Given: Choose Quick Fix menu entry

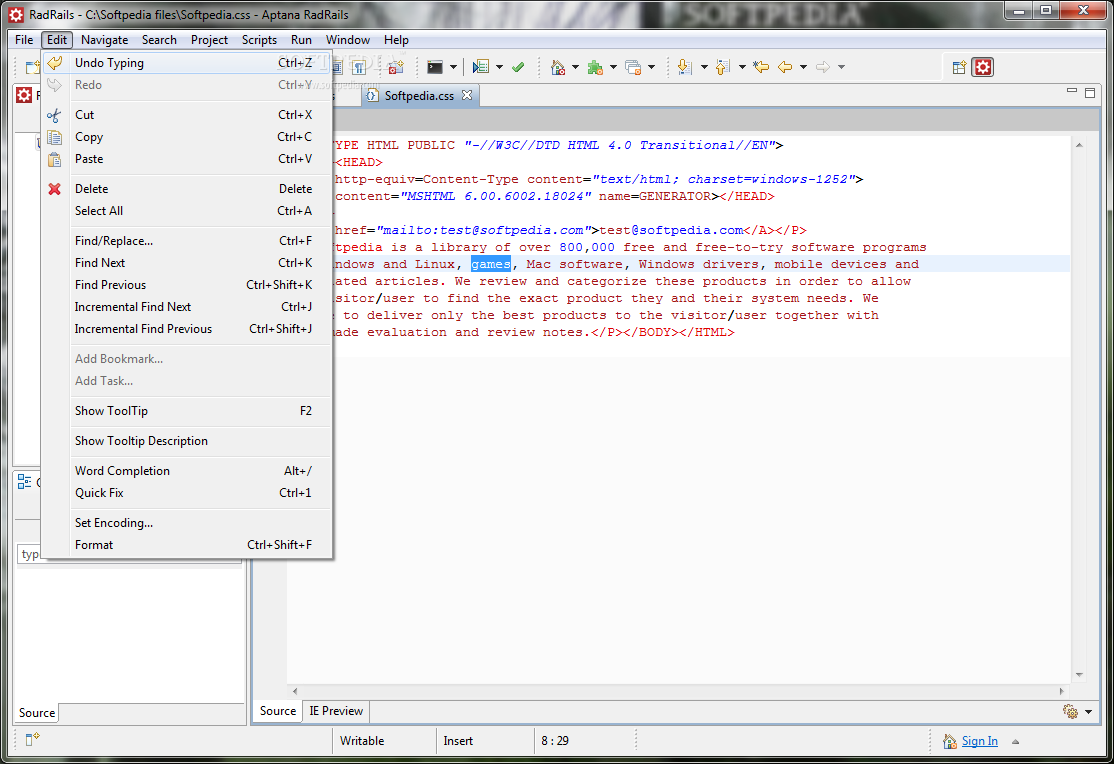Looking at the screenshot, I should click(x=188, y=493).
